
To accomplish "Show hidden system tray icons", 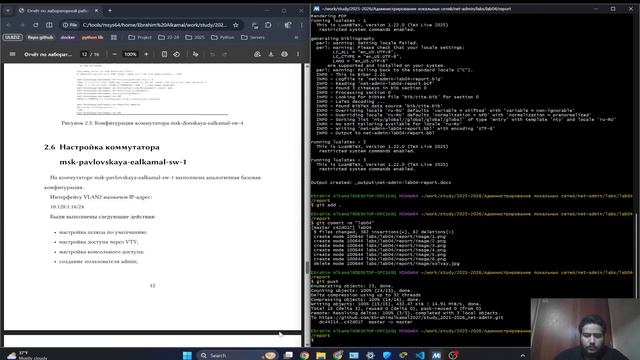I will point(523,356).
